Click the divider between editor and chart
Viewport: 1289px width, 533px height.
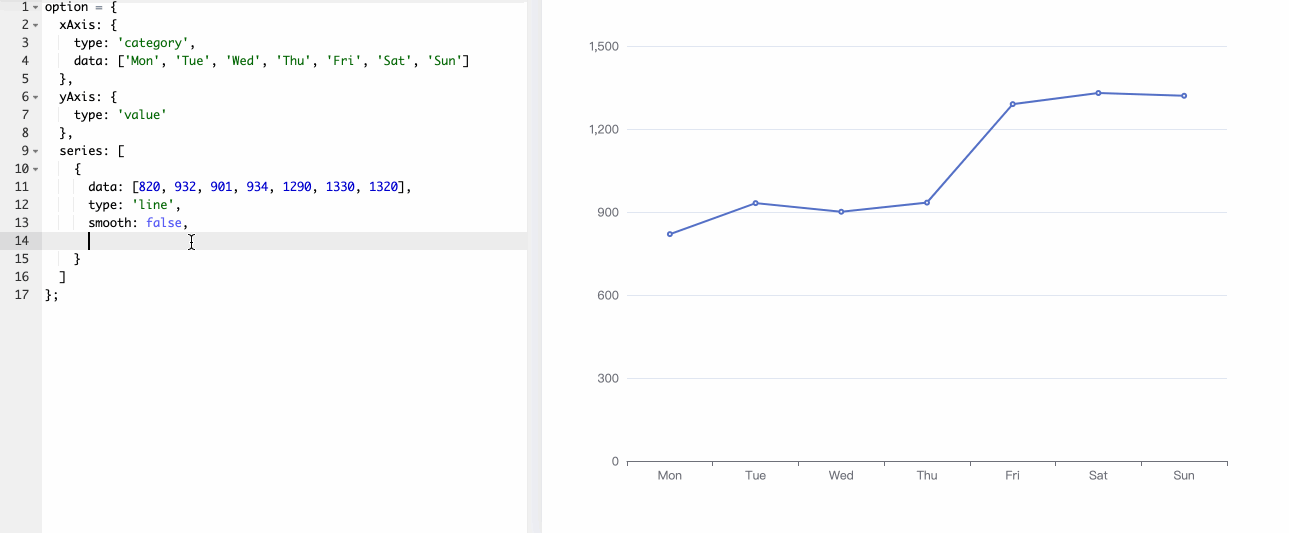tap(534, 266)
